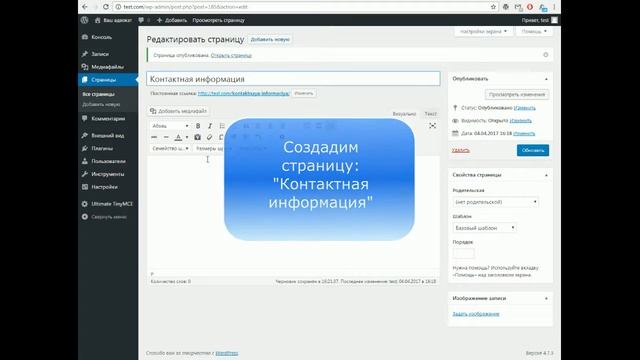Open the template dropdown "Базовый шаблон"
This screenshot has width=640, height=360.
point(484,228)
